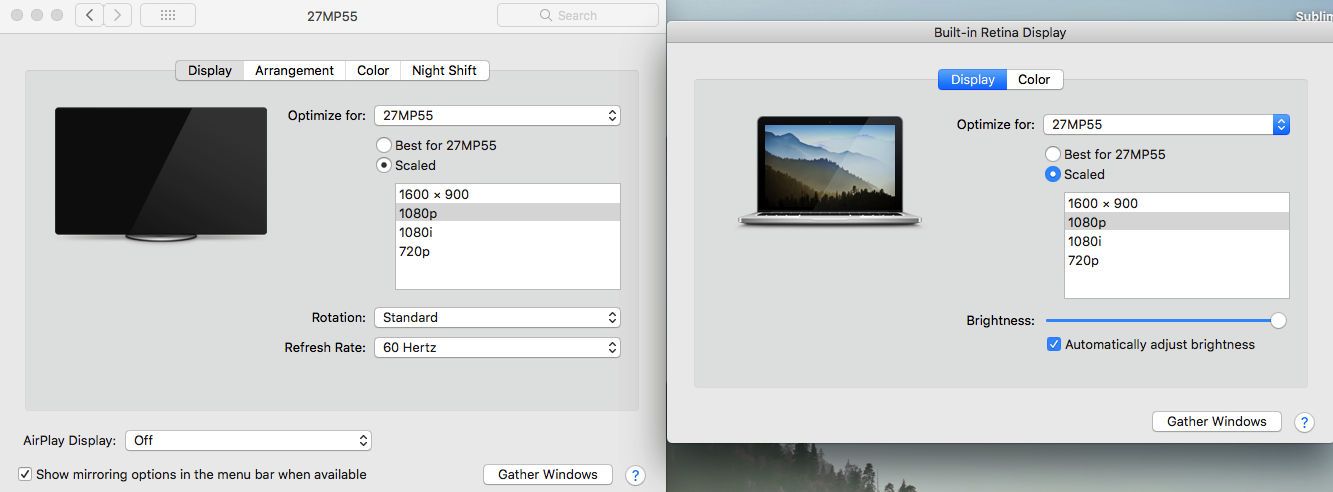1333x492 pixels.
Task: Open the Refresh Rate dropdown
Action: [x=497, y=347]
